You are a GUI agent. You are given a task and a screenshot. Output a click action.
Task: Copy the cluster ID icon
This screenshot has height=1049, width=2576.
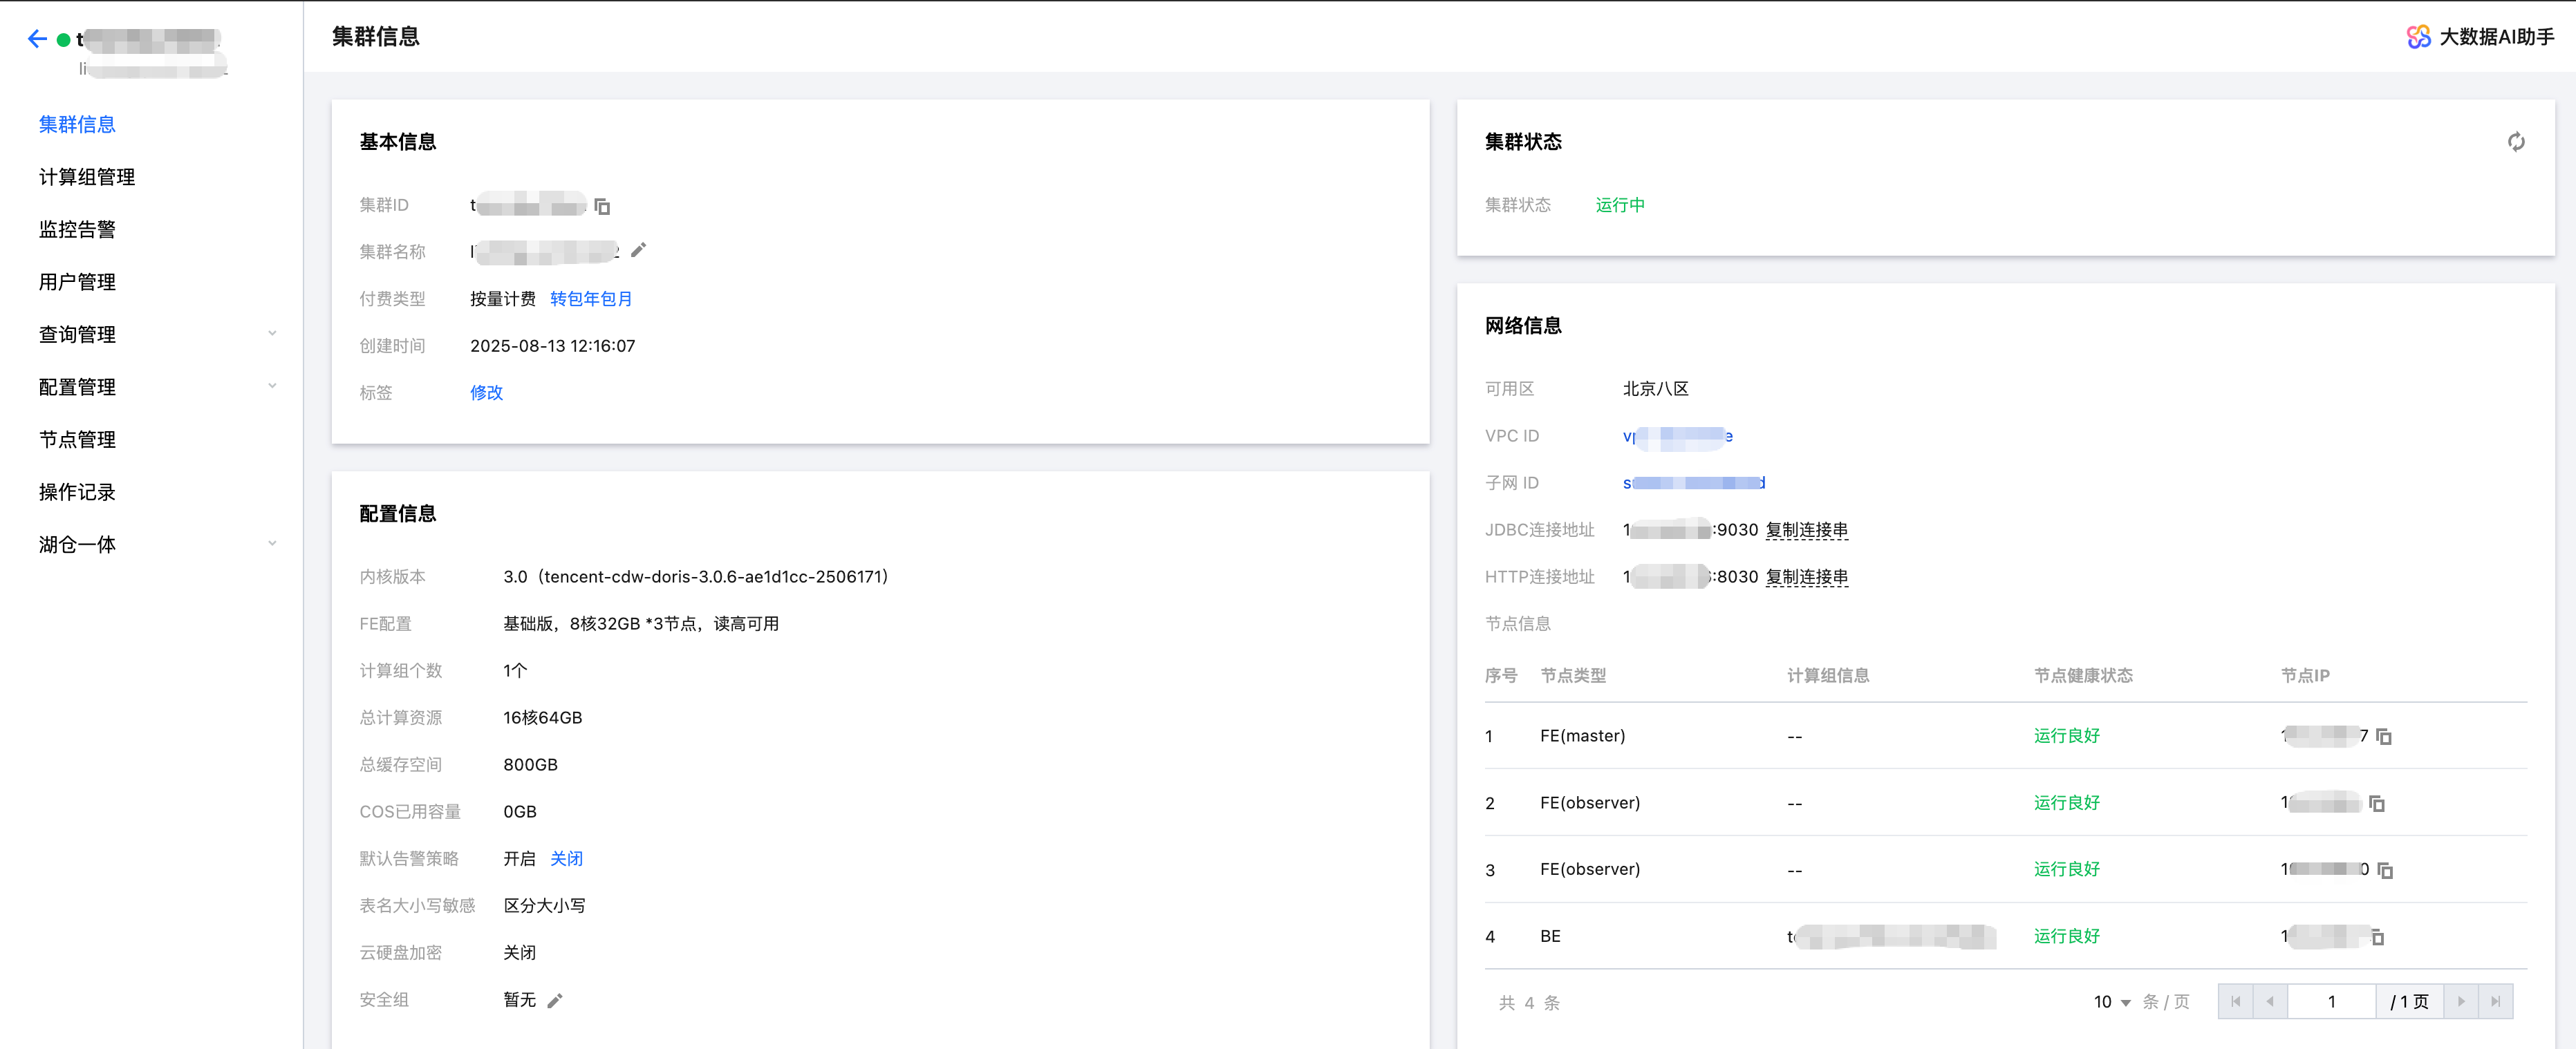(602, 206)
